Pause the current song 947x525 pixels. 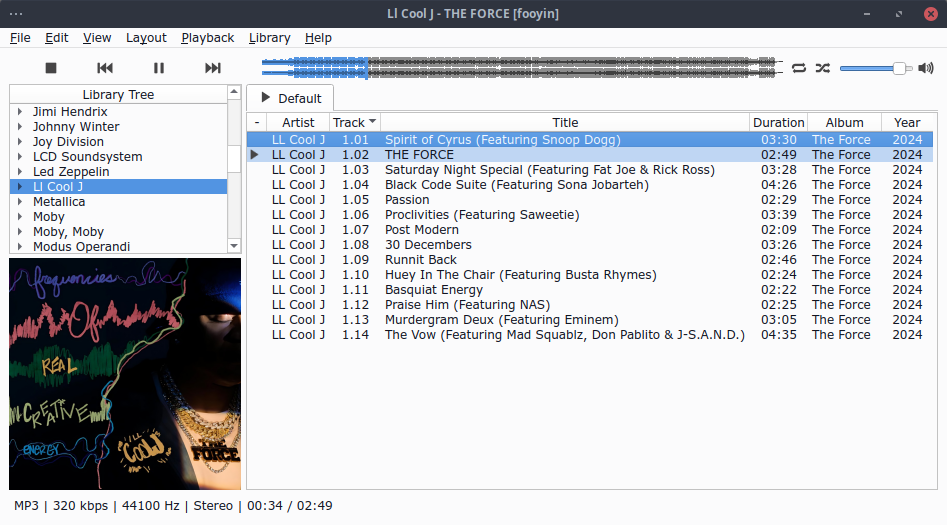point(159,68)
